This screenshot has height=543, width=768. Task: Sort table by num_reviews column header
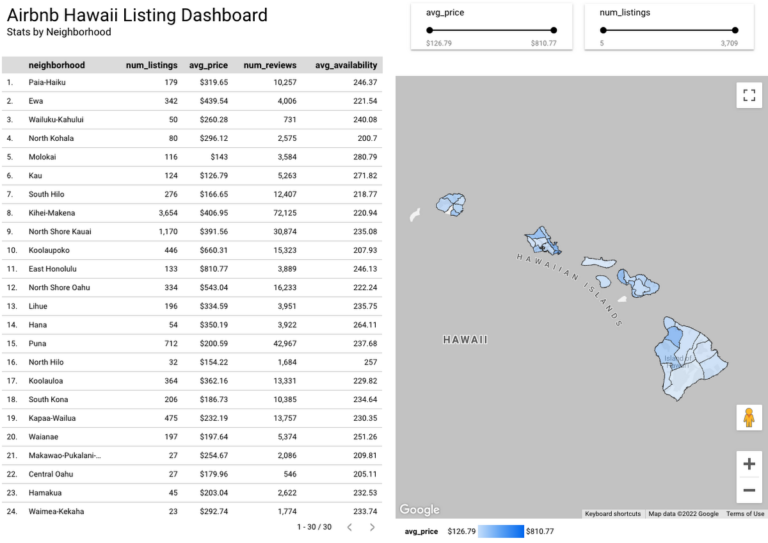click(x=270, y=65)
